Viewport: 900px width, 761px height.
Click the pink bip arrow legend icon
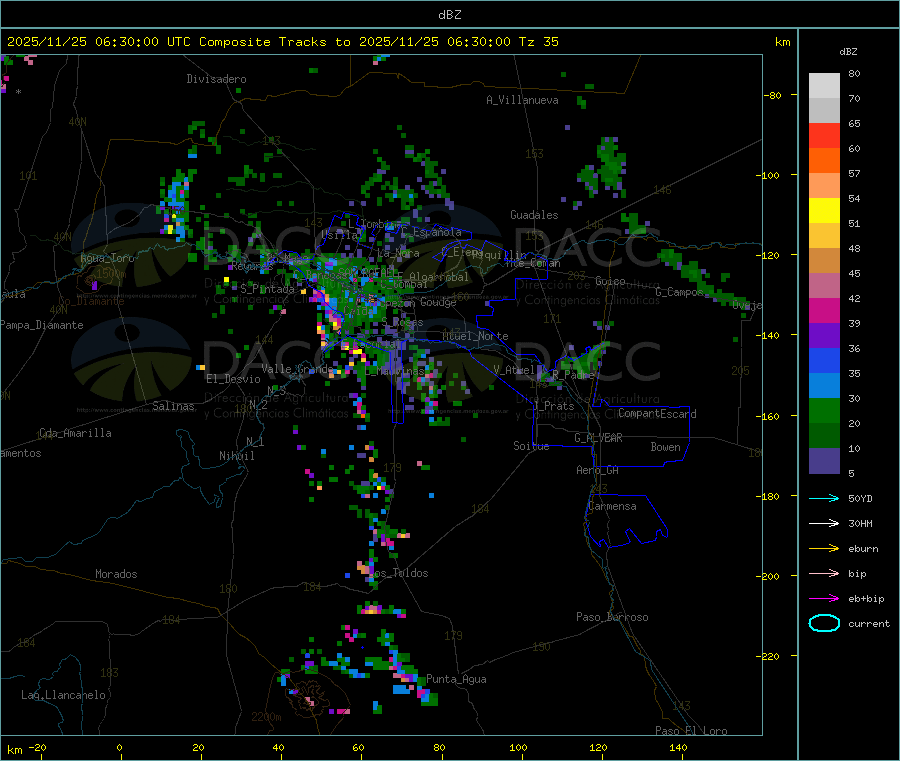tap(824, 573)
